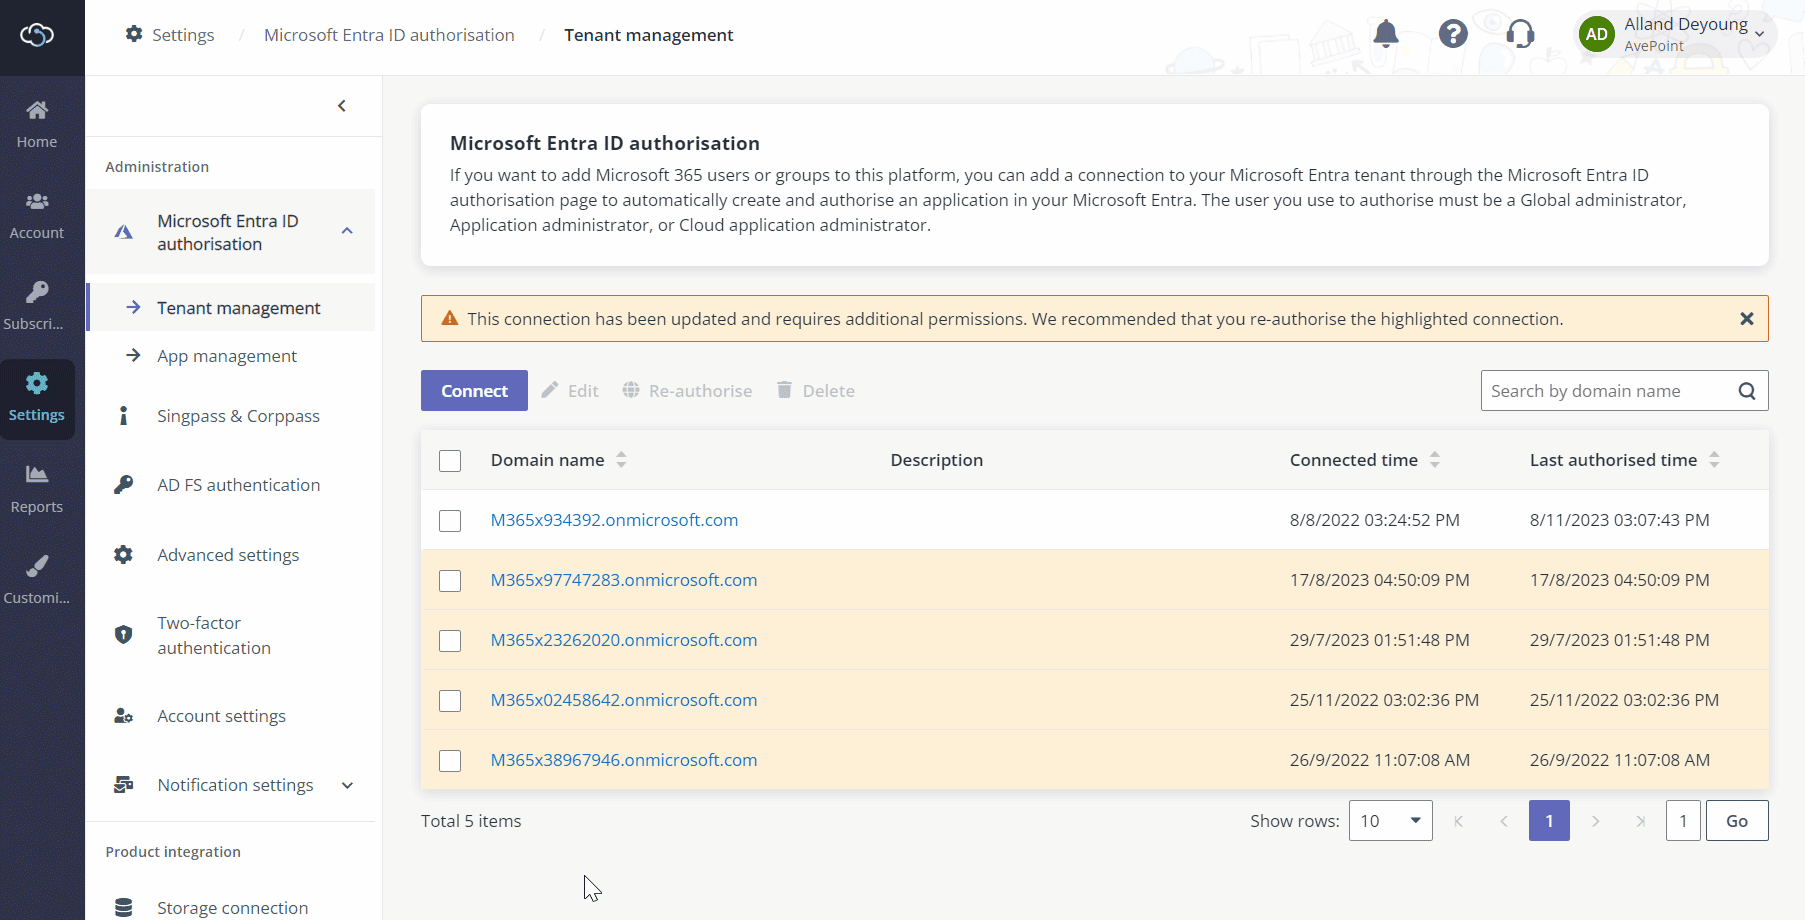Collapse the settings side panel arrow
The image size is (1805, 920).
(x=342, y=106)
